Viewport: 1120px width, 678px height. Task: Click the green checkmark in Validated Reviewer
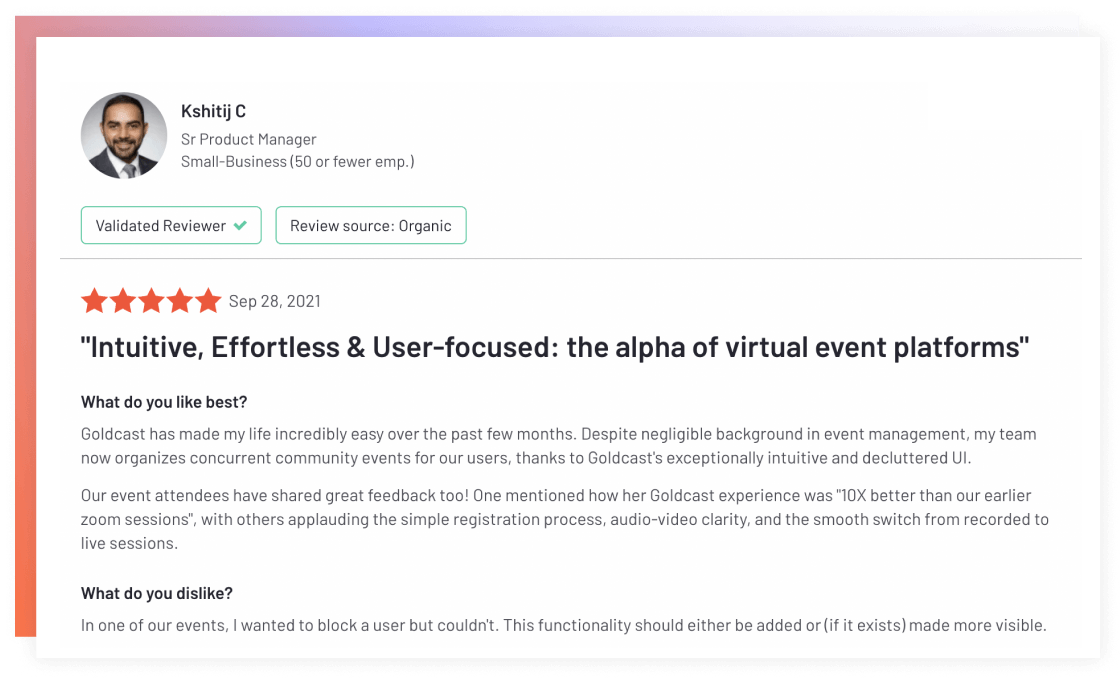241,225
